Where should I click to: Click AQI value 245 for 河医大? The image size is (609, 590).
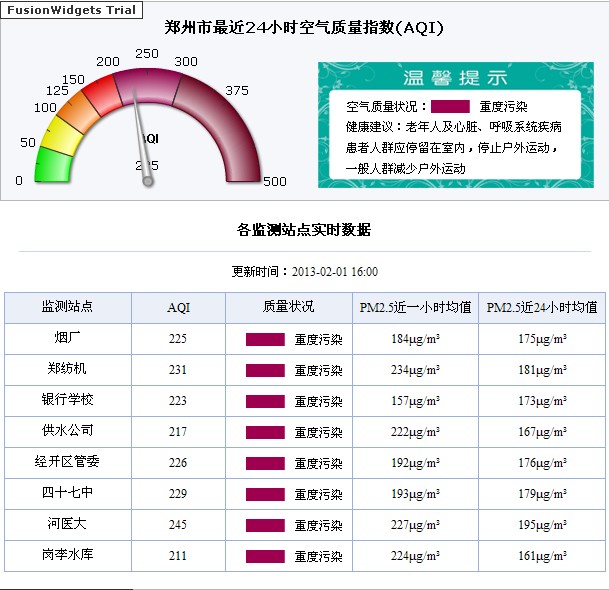[178, 525]
